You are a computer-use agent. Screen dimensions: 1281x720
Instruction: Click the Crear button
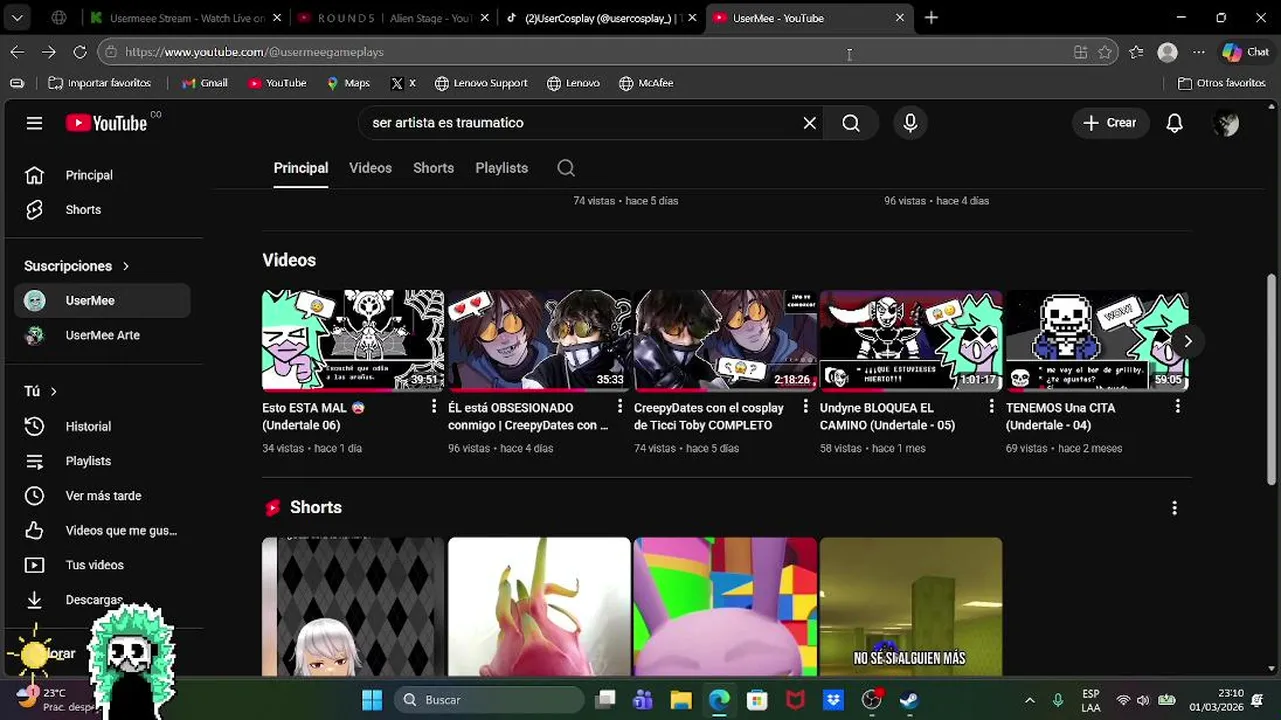(1110, 123)
